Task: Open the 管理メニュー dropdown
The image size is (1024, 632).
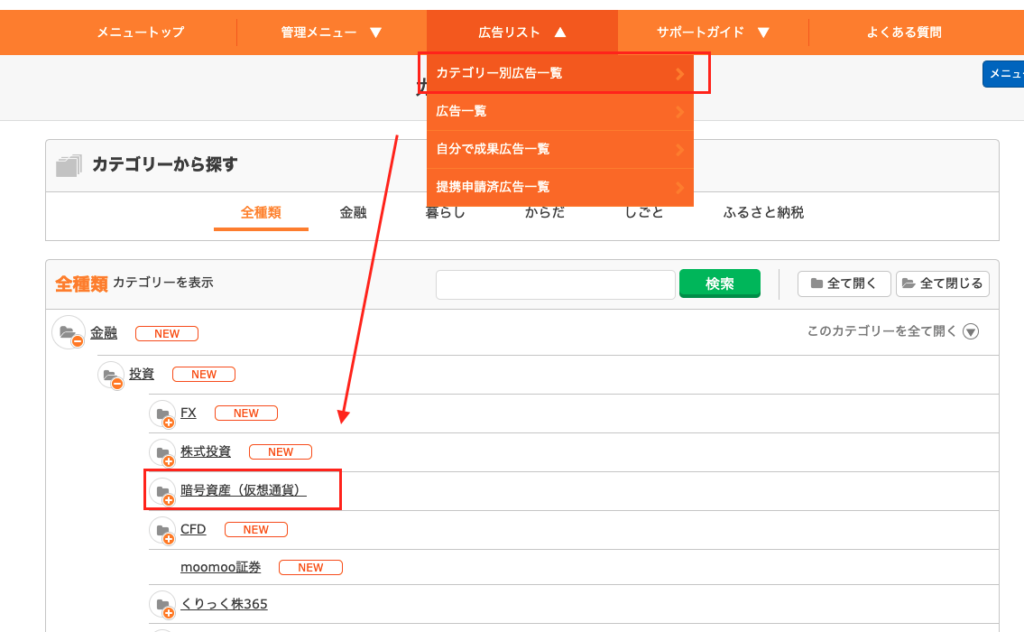Action: 331,32
